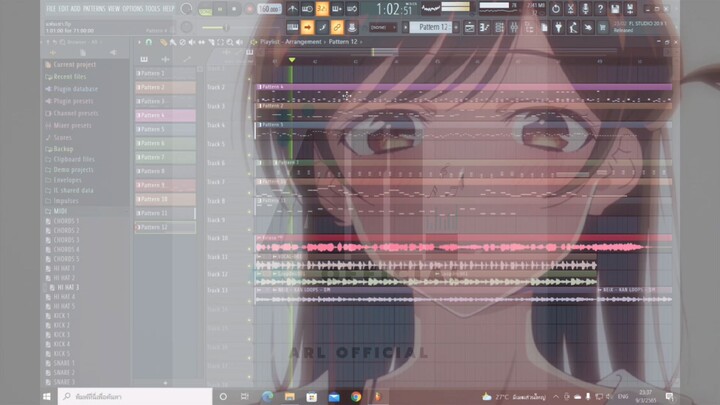This screenshot has height=405, width=720.
Task: Toggle overdub blend recording
Action: click(x=337, y=8)
